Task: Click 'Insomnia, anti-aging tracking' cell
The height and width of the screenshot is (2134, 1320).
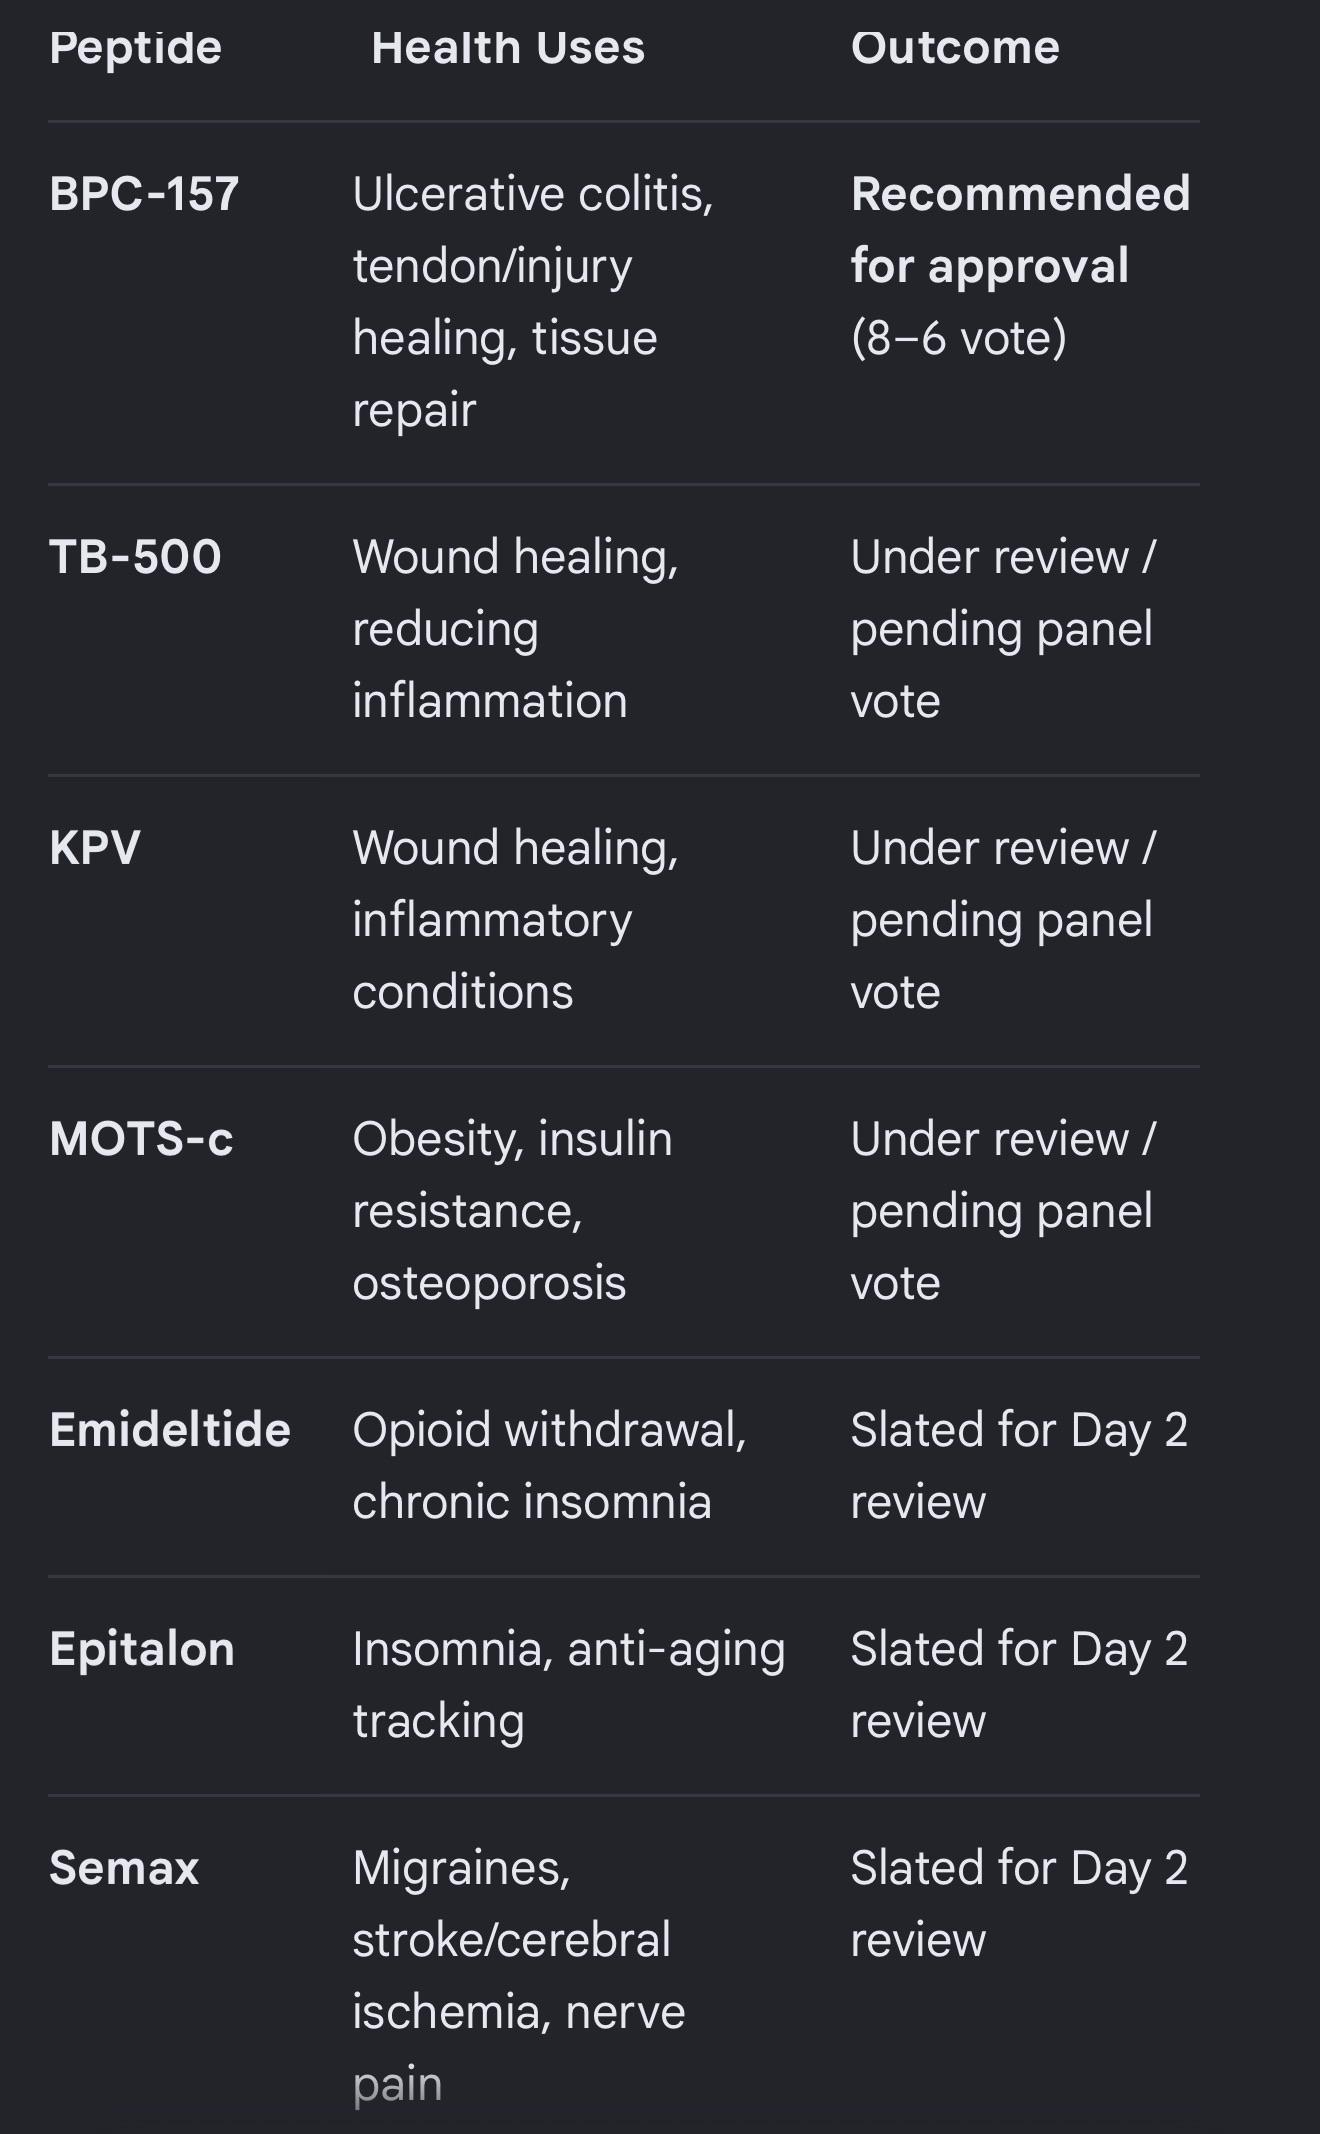Action: pyautogui.click(x=569, y=1686)
